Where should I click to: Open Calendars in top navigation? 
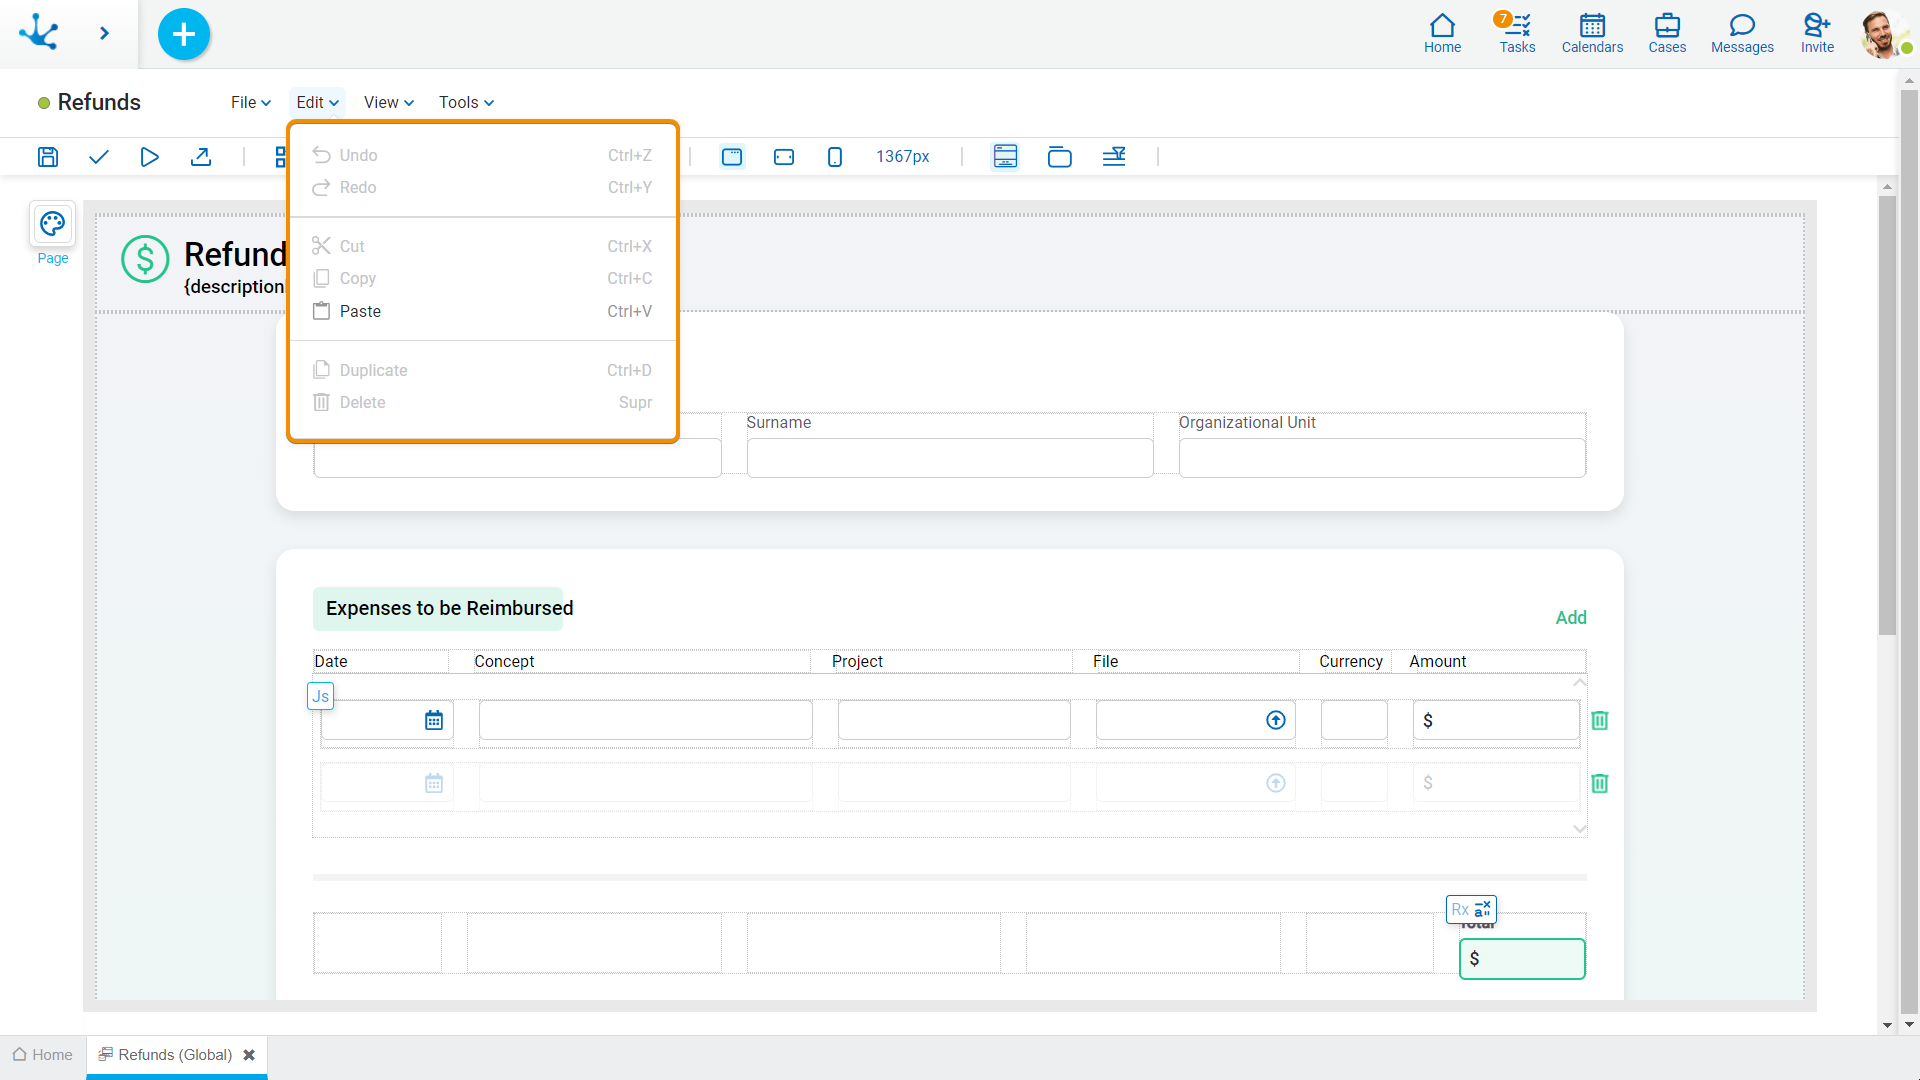click(x=1592, y=33)
